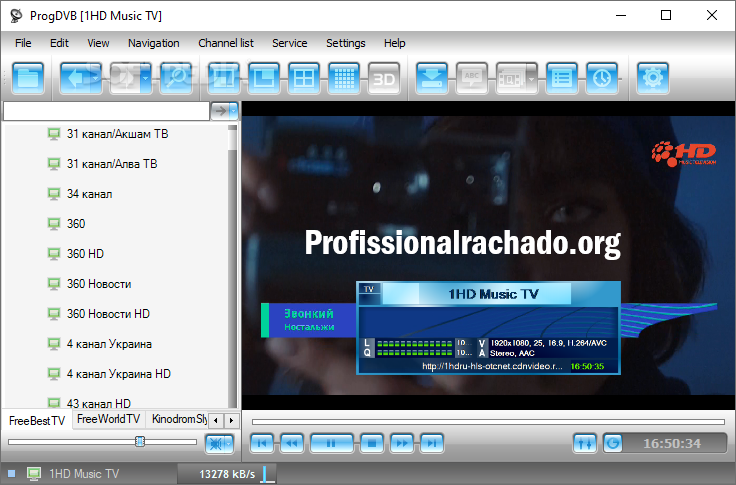Open the View menu
736x485 pixels.
tap(98, 43)
